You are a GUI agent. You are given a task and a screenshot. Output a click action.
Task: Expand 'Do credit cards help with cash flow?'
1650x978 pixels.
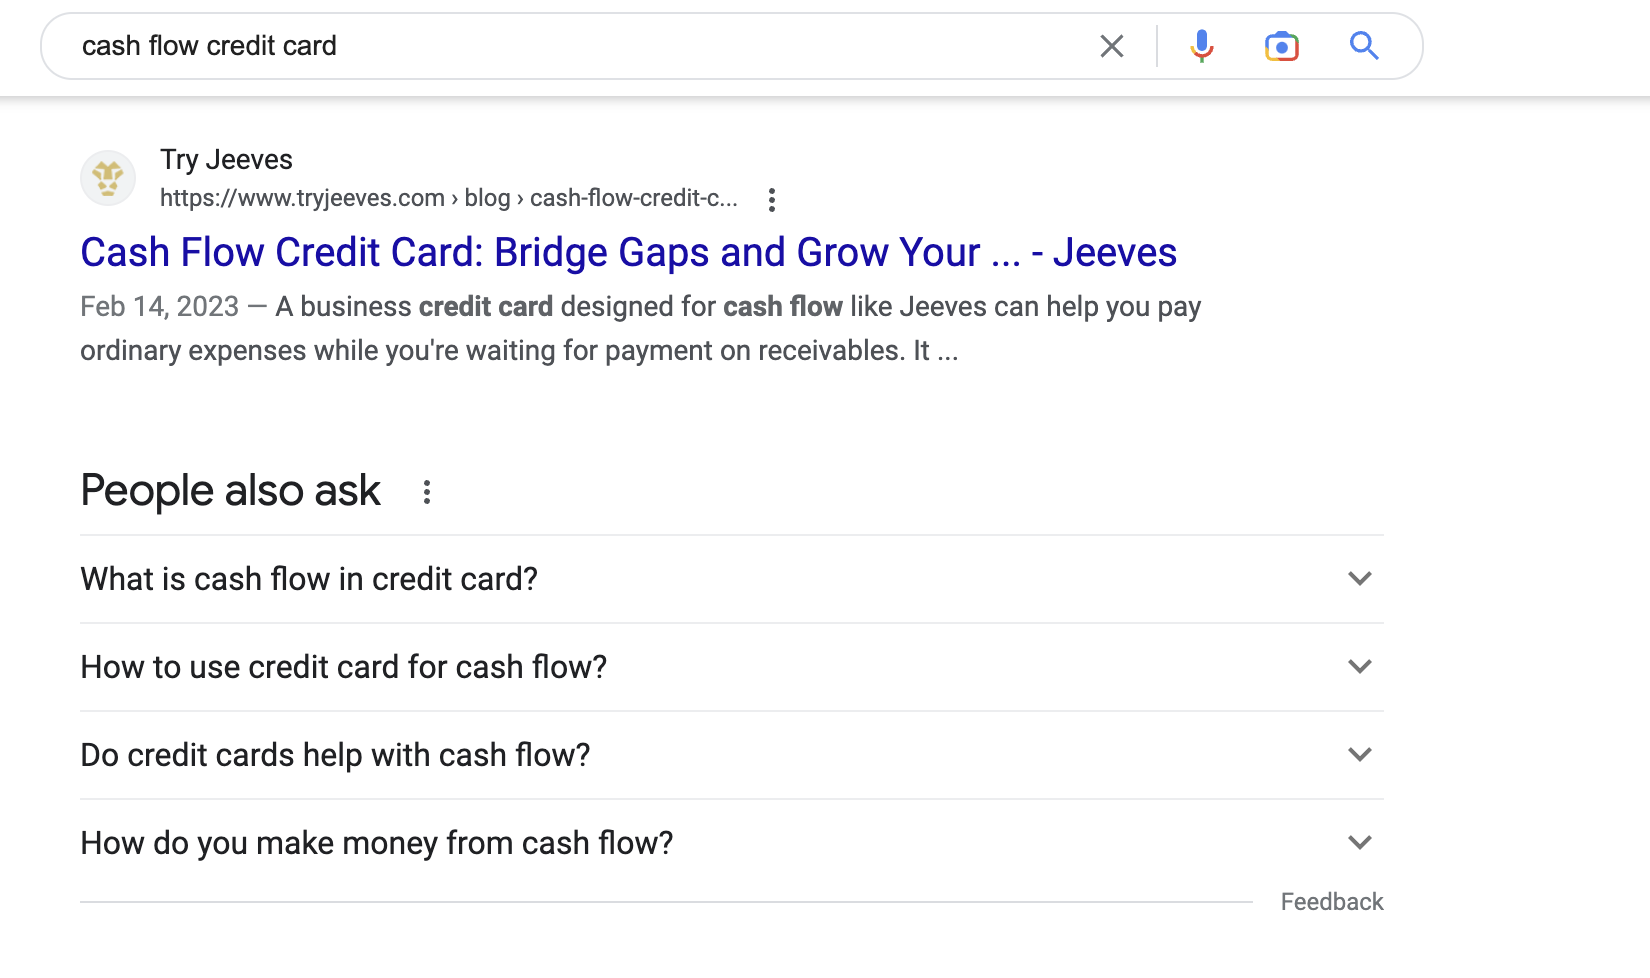click(x=732, y=755)
